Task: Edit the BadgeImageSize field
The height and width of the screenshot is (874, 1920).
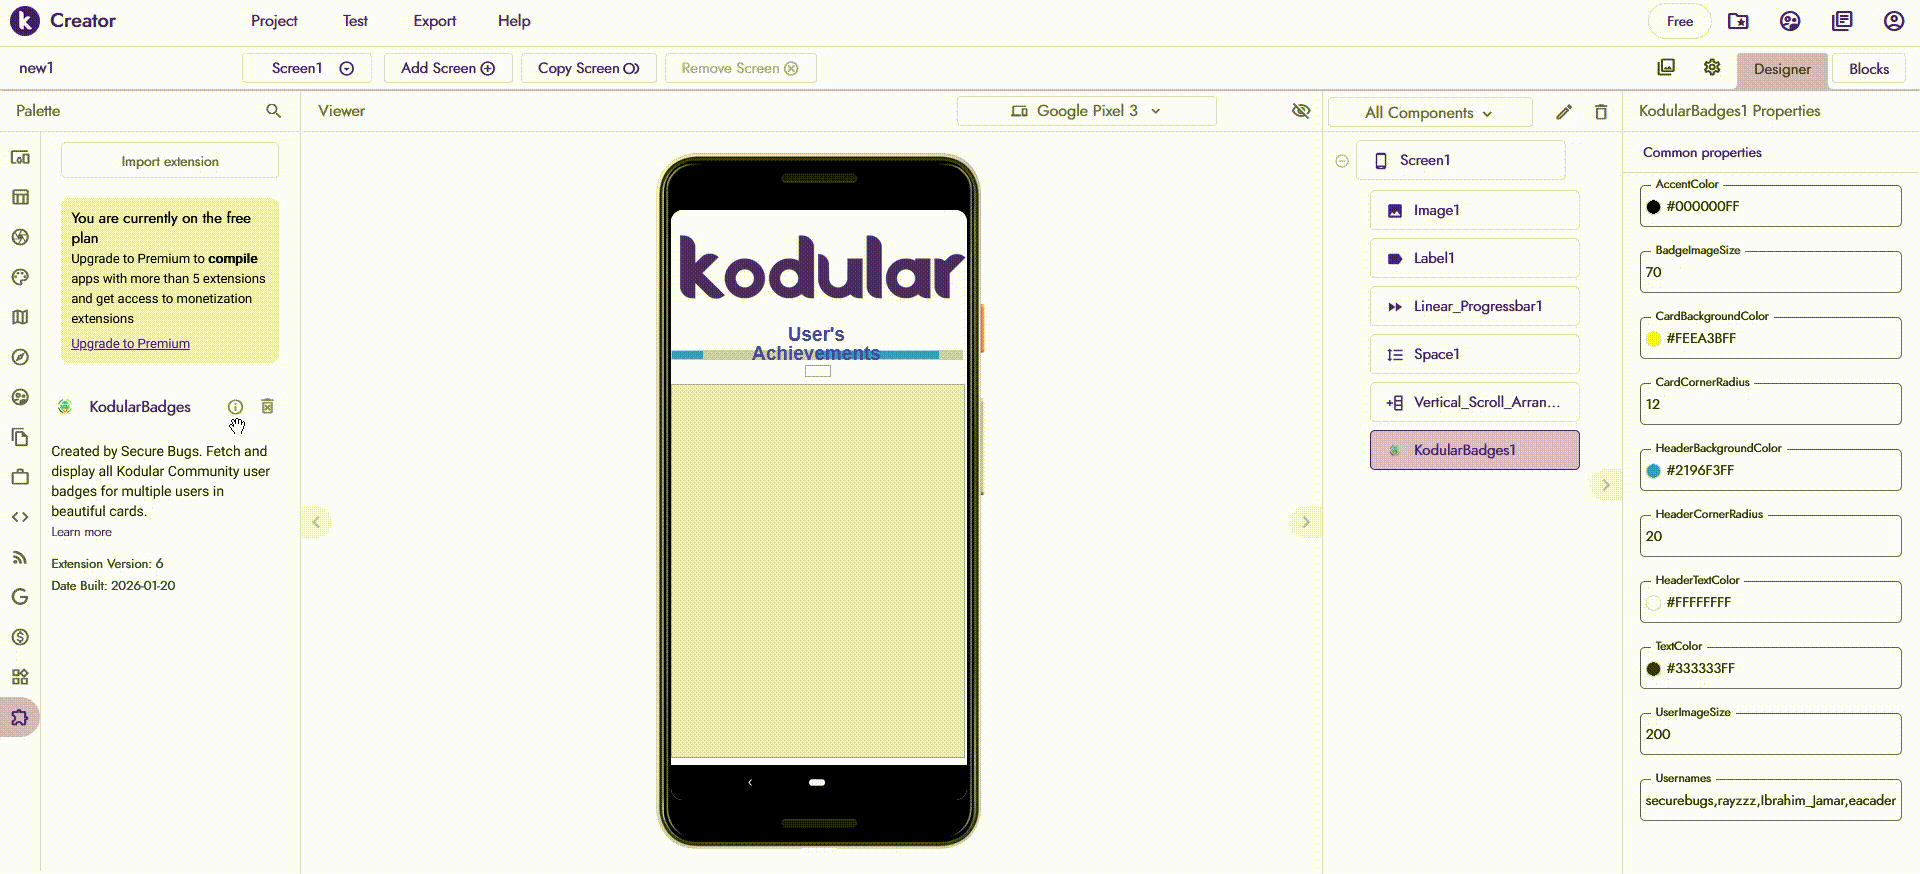Action: [1770, 272]
